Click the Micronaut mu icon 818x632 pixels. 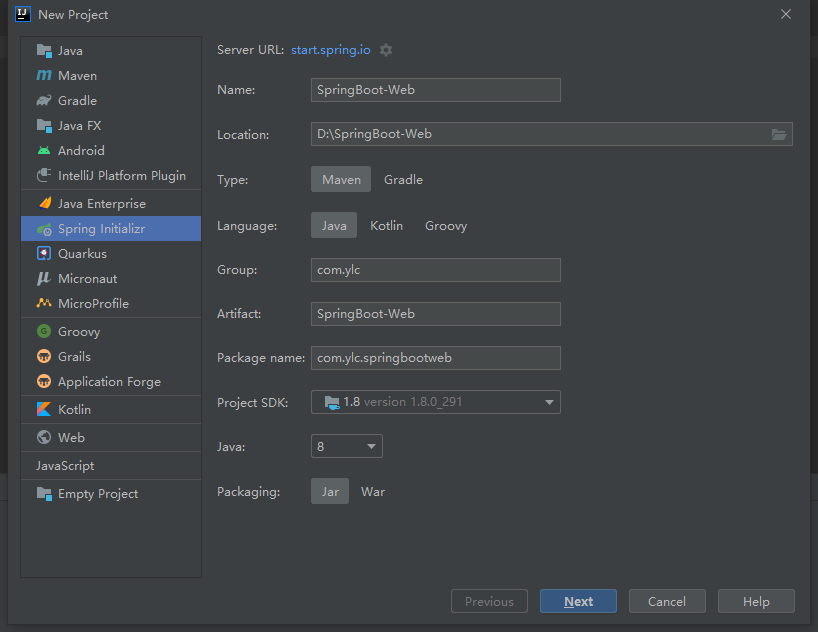[x=44, y=279]
